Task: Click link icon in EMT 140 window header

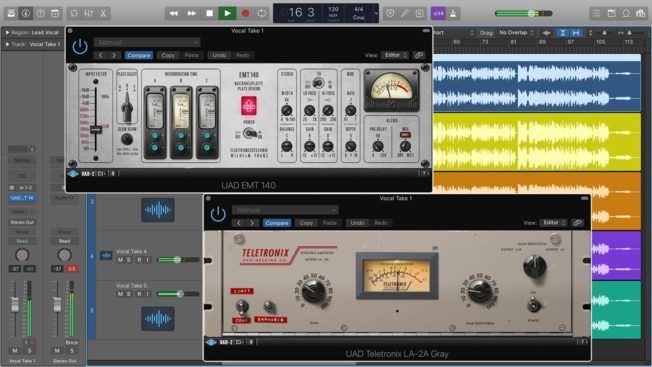Action: (419, 55)
